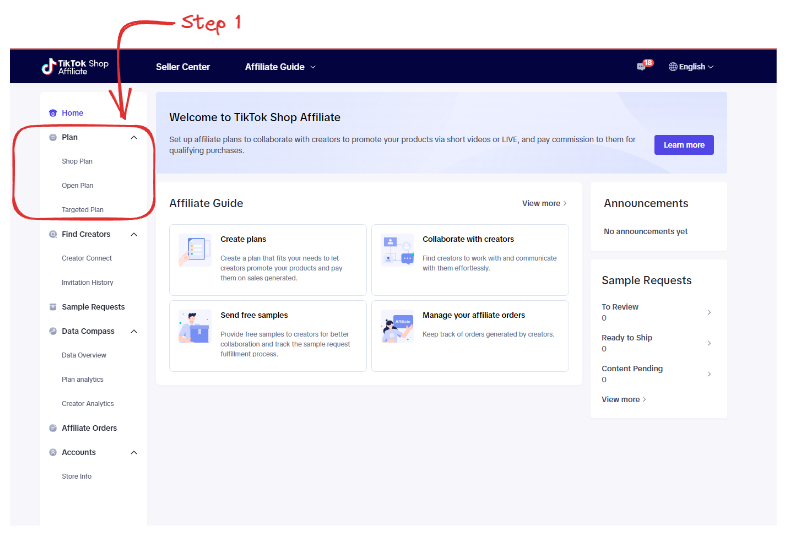Click the Ready to Ship label
Viewport: 786px width, 535px height.
click(x=627, y=338)
